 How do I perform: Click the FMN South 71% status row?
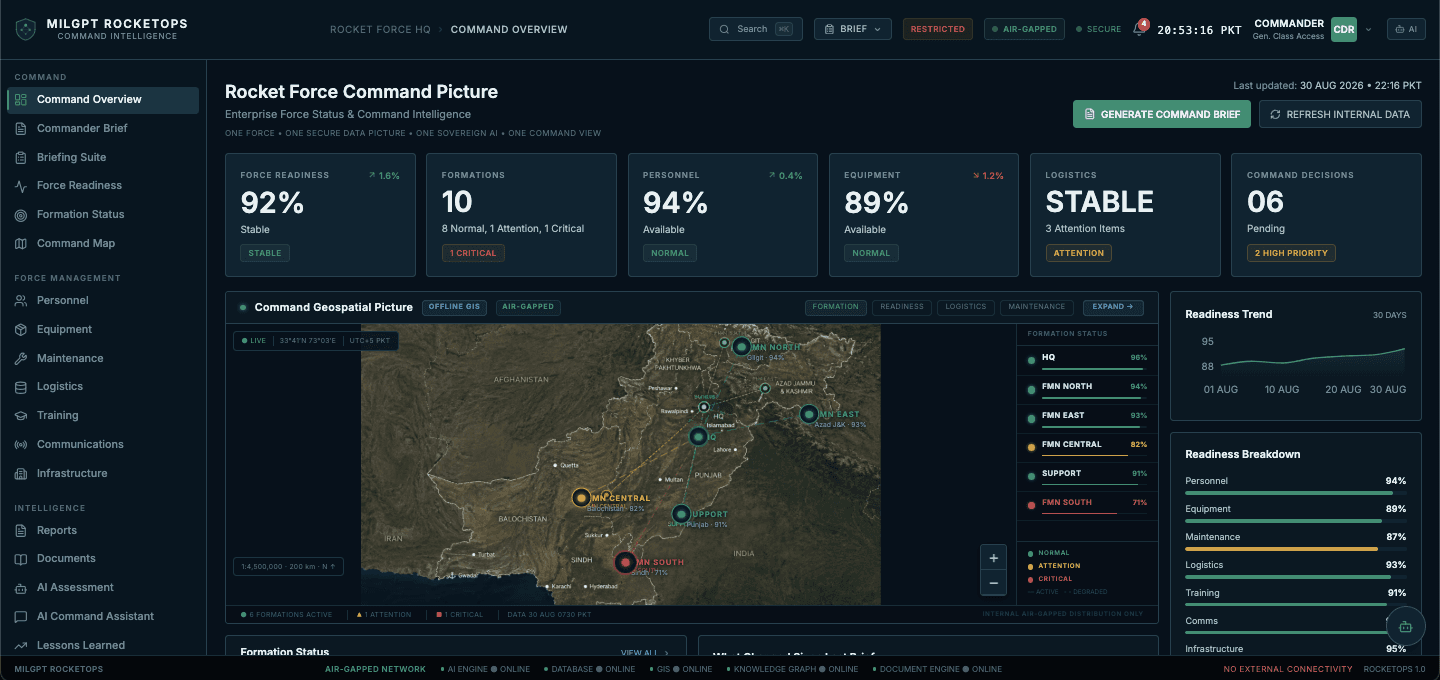pos(1087,506)
